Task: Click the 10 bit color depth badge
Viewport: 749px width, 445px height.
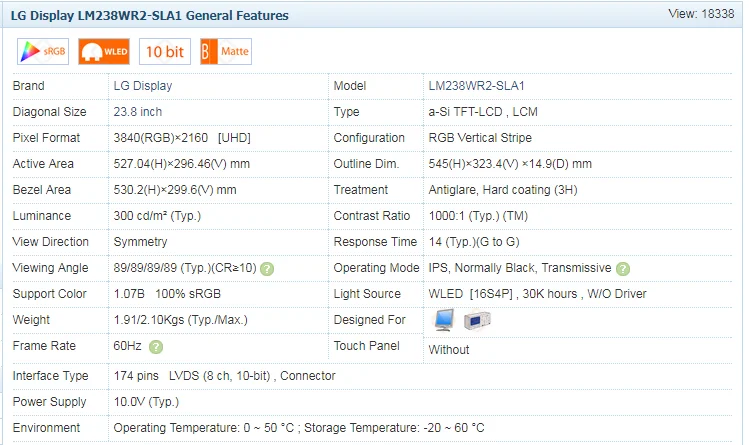Action: (164, 51)
